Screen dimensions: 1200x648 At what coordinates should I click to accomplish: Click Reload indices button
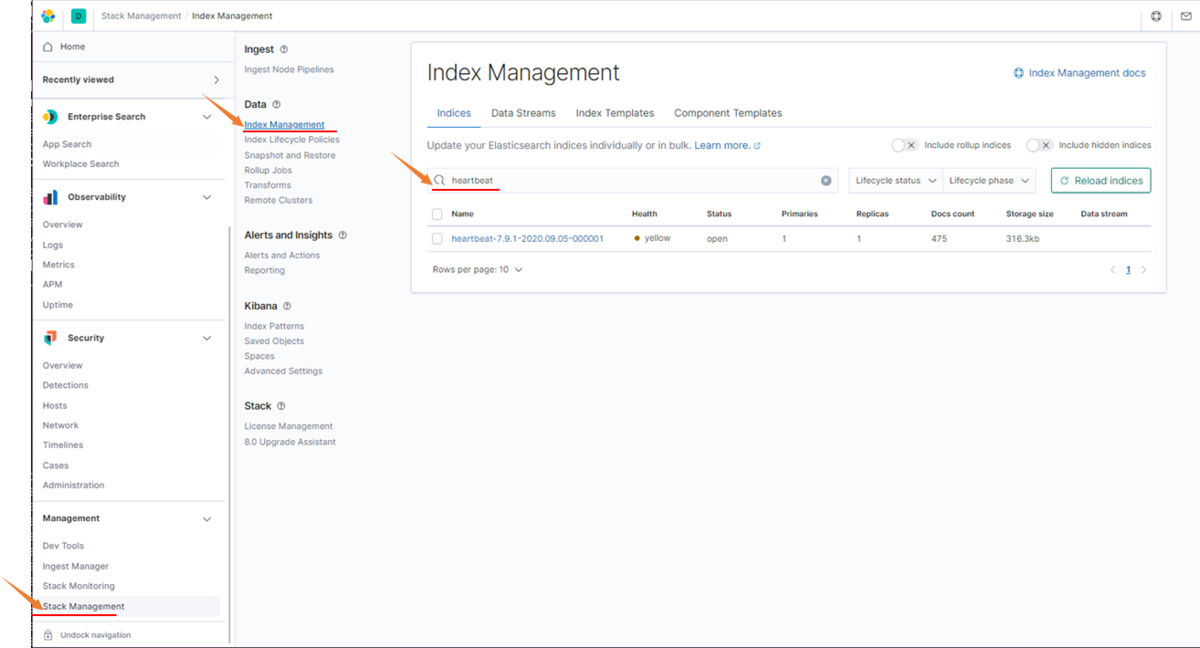pyautogui.click(x=1101, y=181)
